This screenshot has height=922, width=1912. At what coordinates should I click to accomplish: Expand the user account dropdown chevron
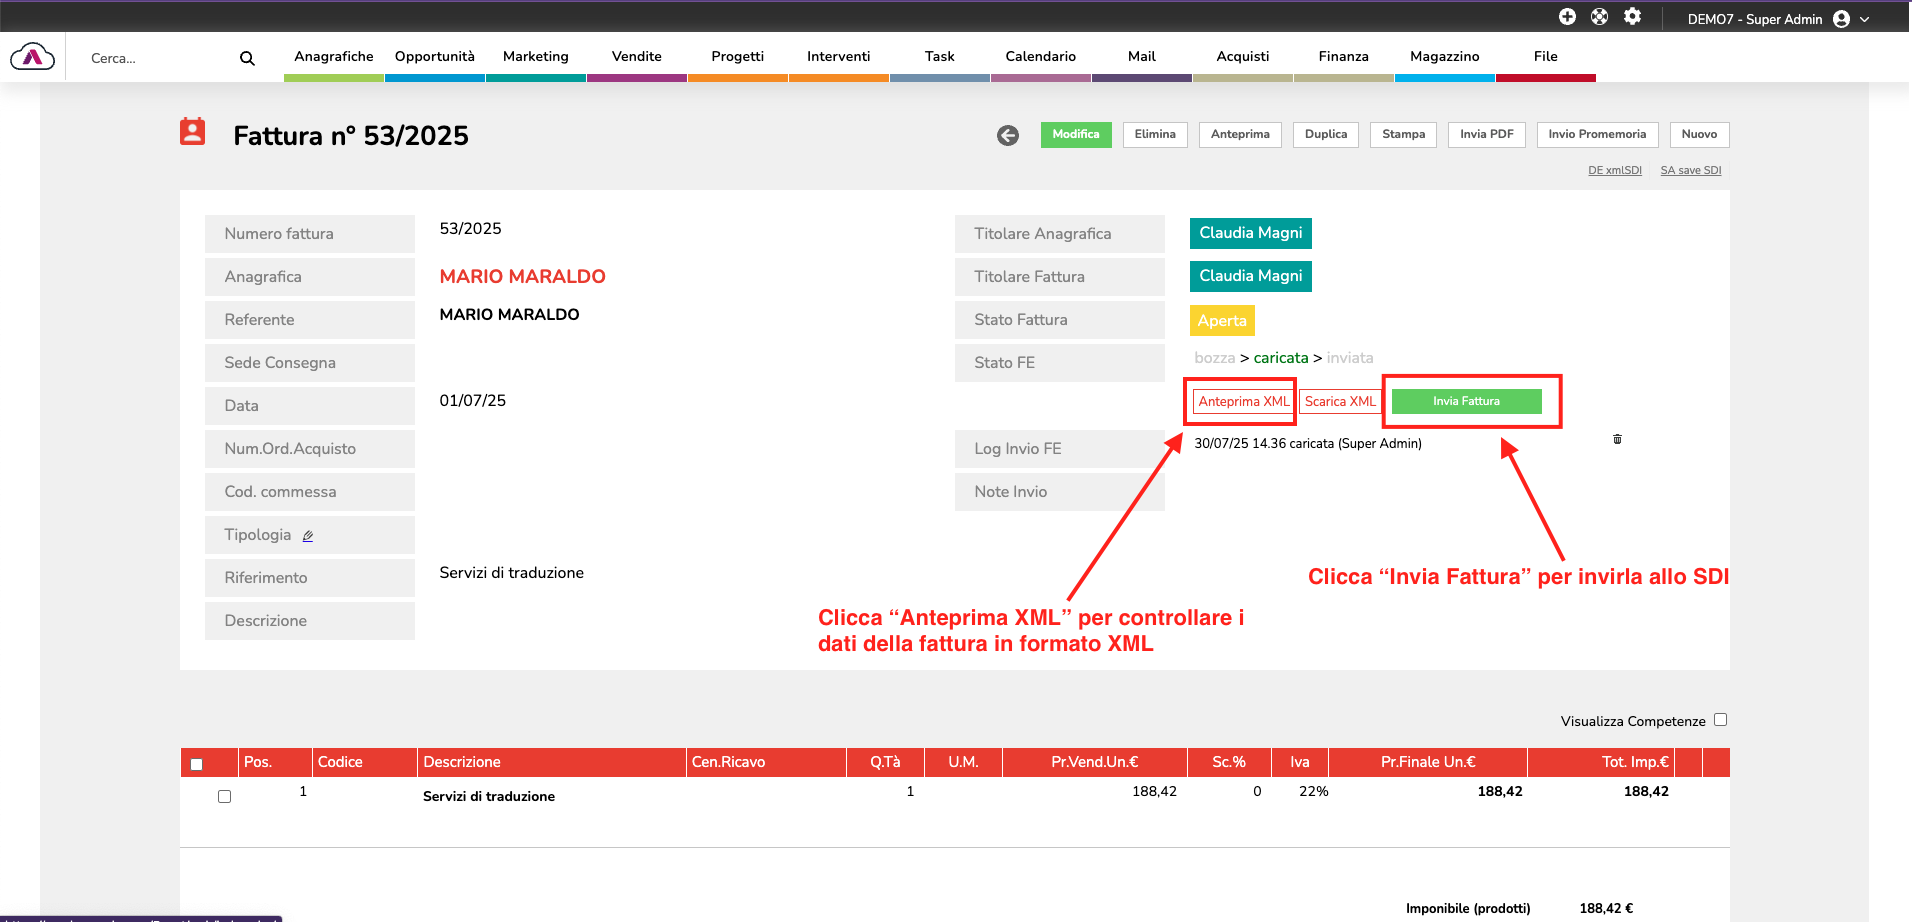click(1865, 19)
